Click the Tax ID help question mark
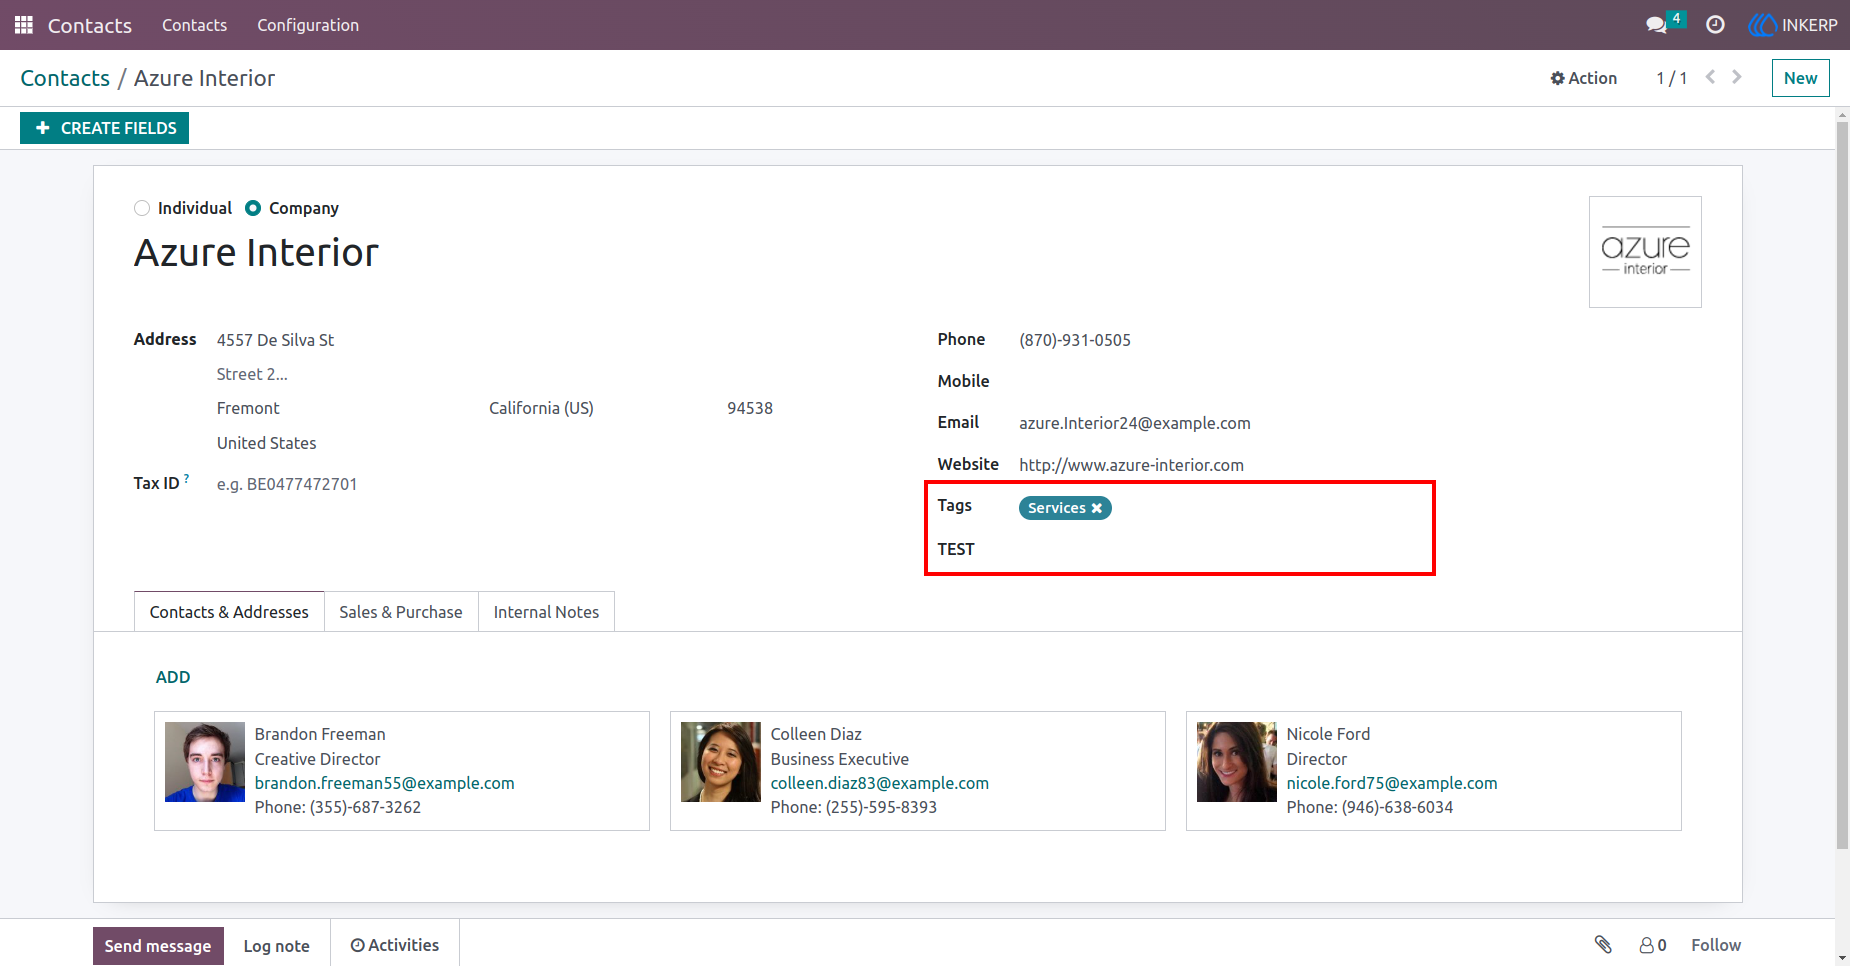This screenshot has height=966, width=1850. click(x=186, y=479)
